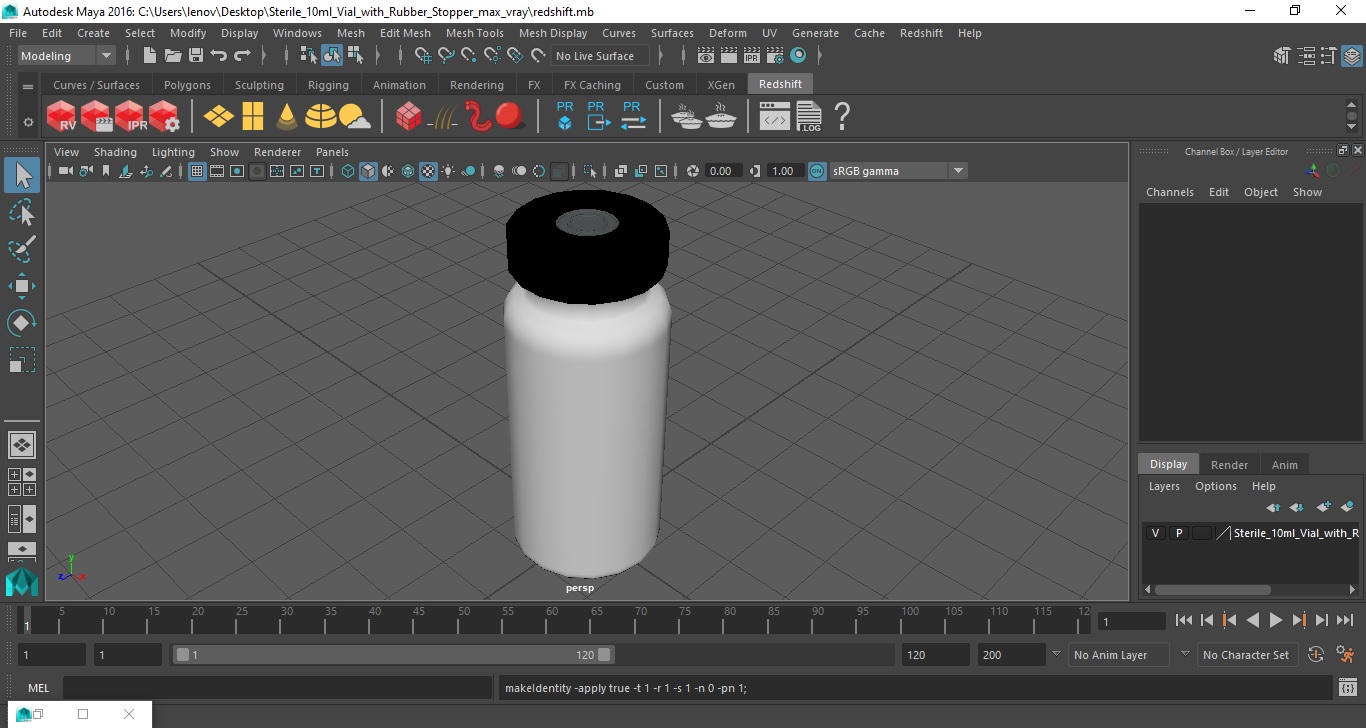Open the viewport Shading menu

(115, 152)
